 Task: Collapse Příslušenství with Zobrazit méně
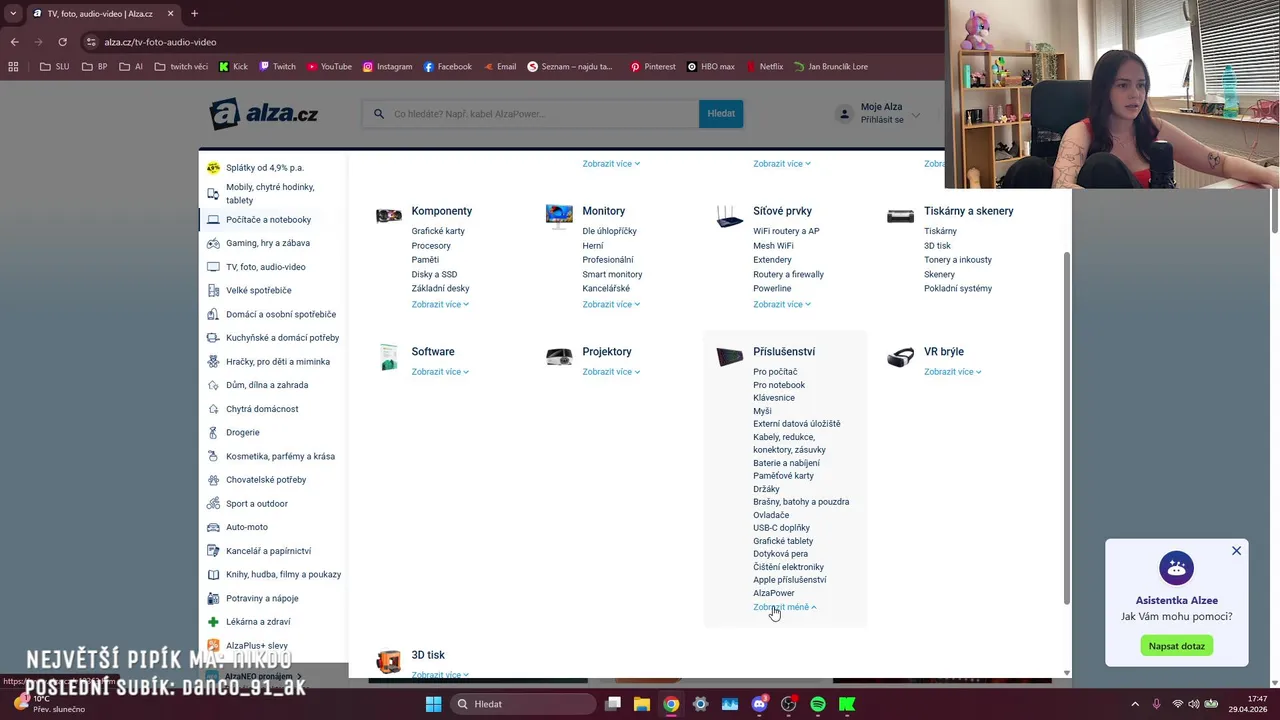point(785,607)
